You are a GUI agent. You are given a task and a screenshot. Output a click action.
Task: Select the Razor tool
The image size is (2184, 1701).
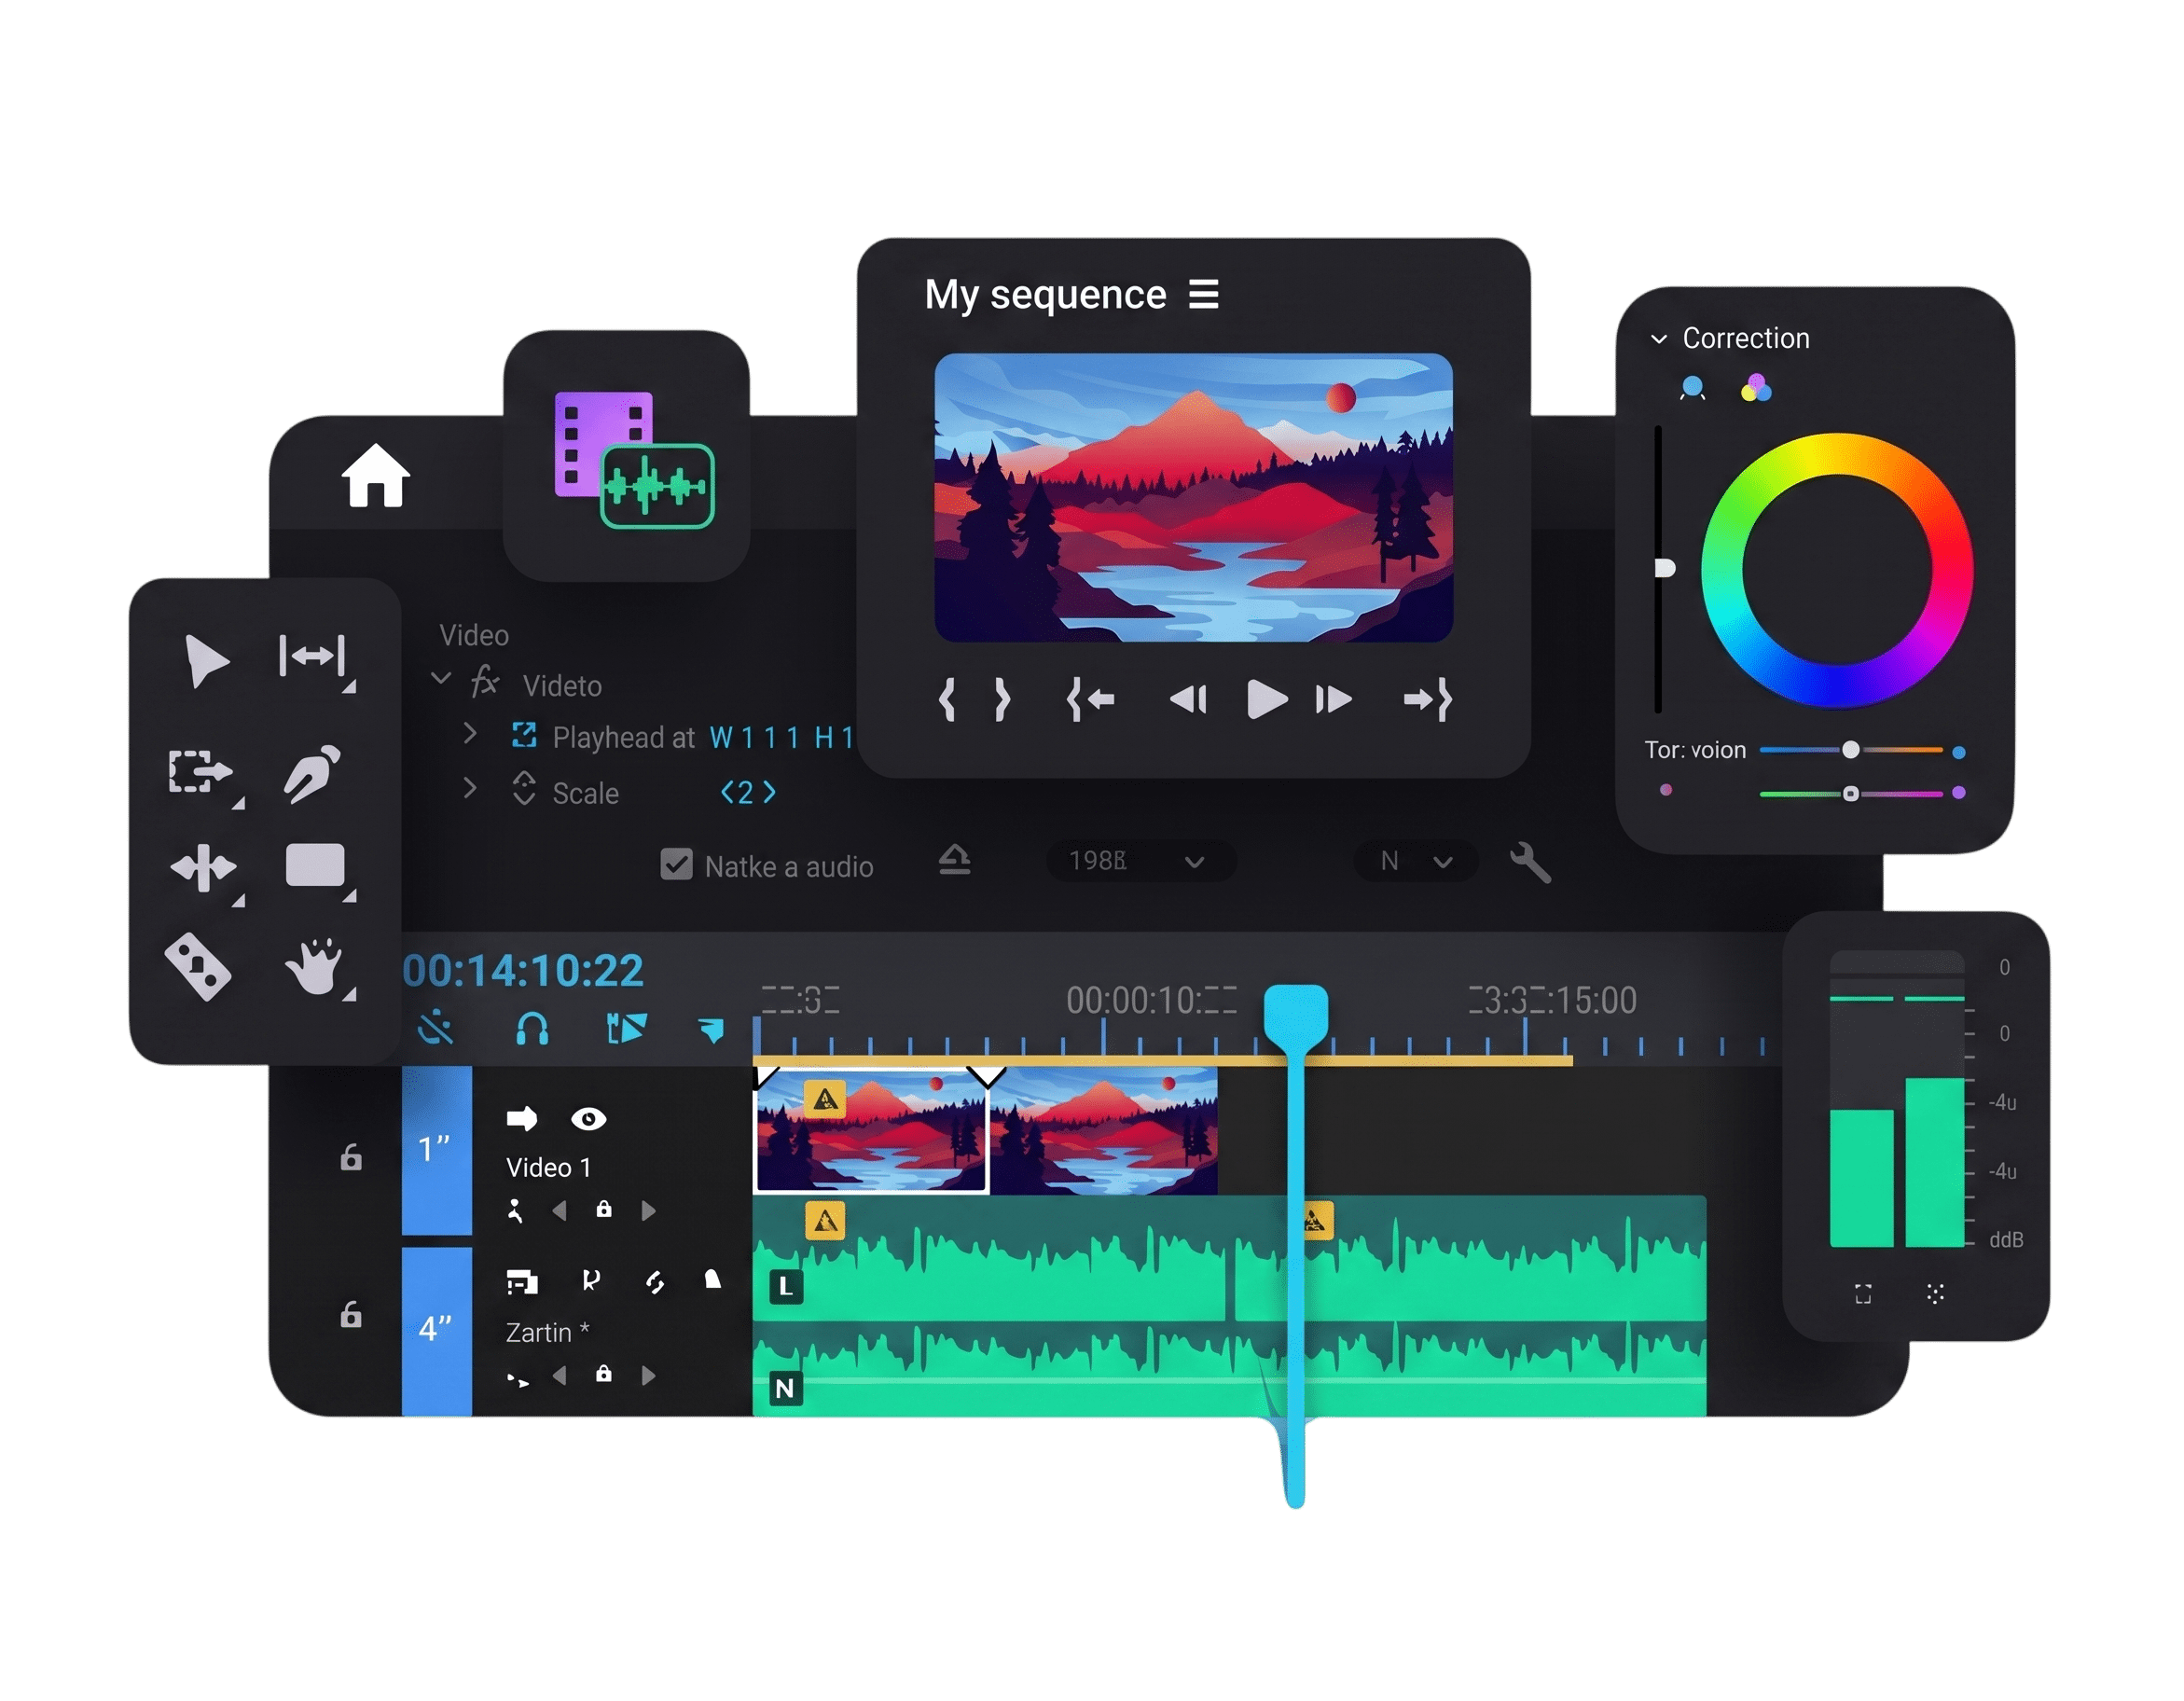(x=198, y=967)
